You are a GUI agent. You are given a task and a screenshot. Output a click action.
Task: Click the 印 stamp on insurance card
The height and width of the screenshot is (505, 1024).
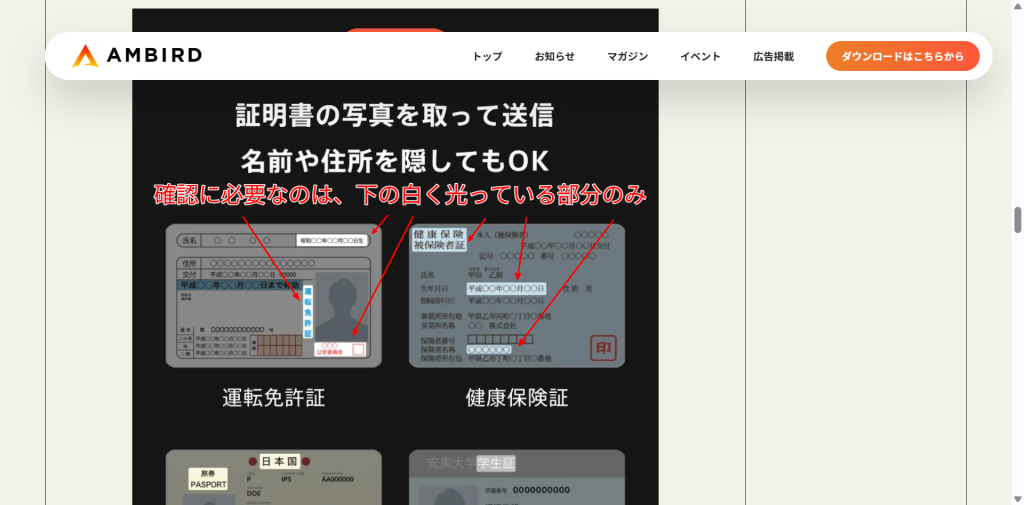[x=603, y=348]
